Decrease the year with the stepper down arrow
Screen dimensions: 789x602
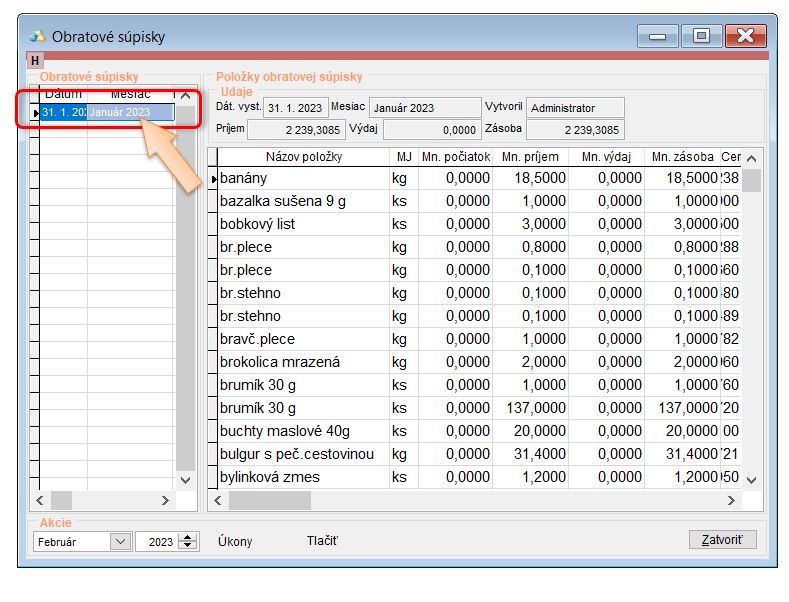(189, 546)
